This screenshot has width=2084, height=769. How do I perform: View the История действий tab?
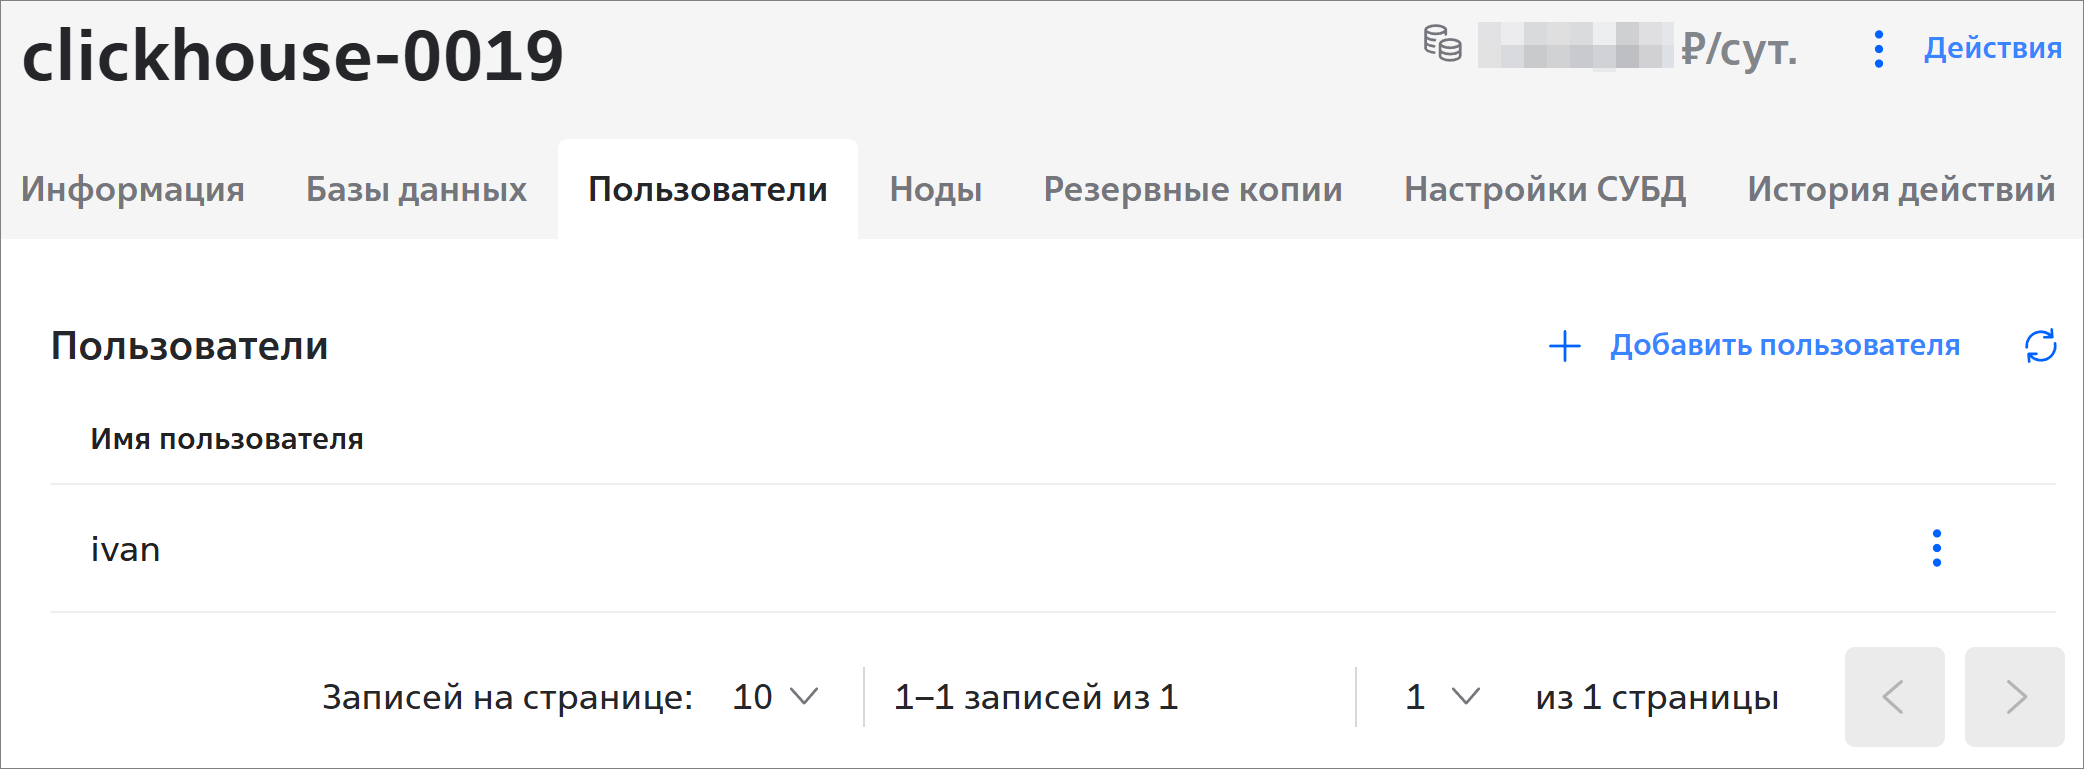(1901, 189)
